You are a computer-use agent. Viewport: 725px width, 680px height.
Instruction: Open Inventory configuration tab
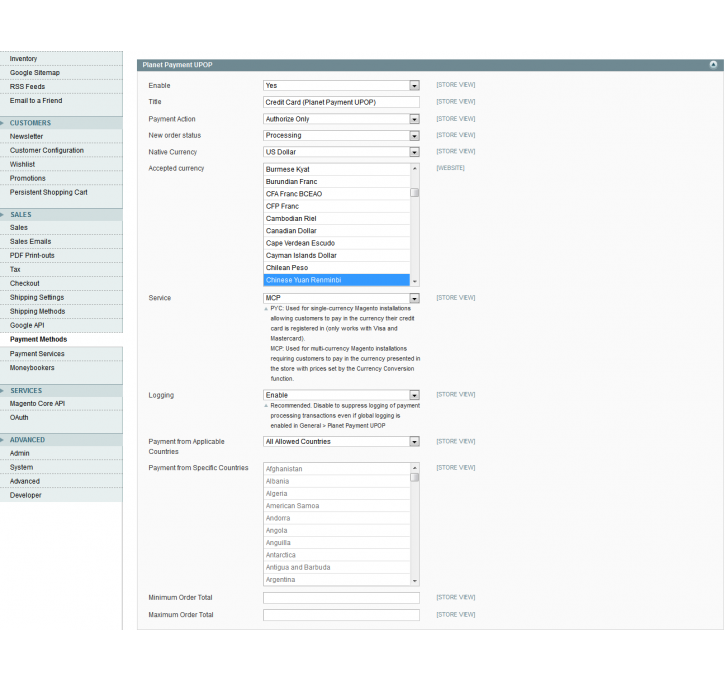tap(61, 59)
